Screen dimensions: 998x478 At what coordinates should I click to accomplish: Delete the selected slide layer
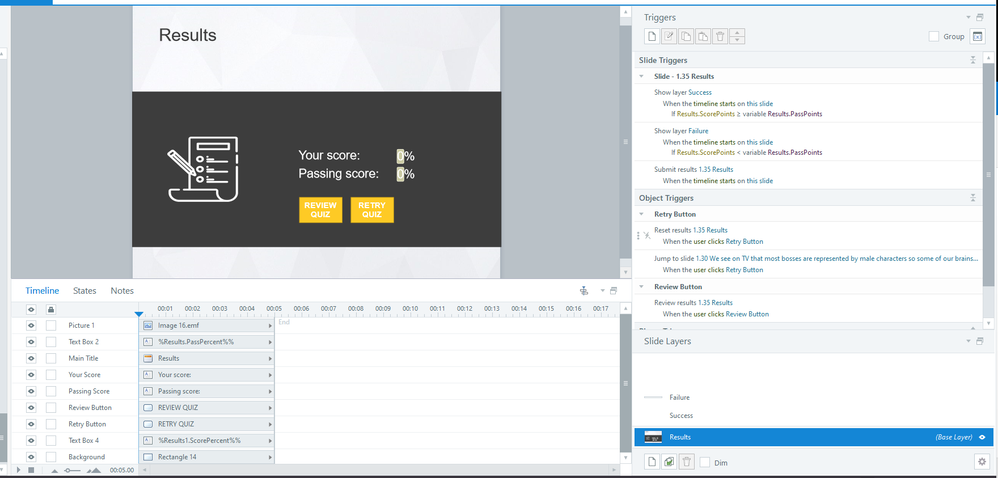(686, 461)
